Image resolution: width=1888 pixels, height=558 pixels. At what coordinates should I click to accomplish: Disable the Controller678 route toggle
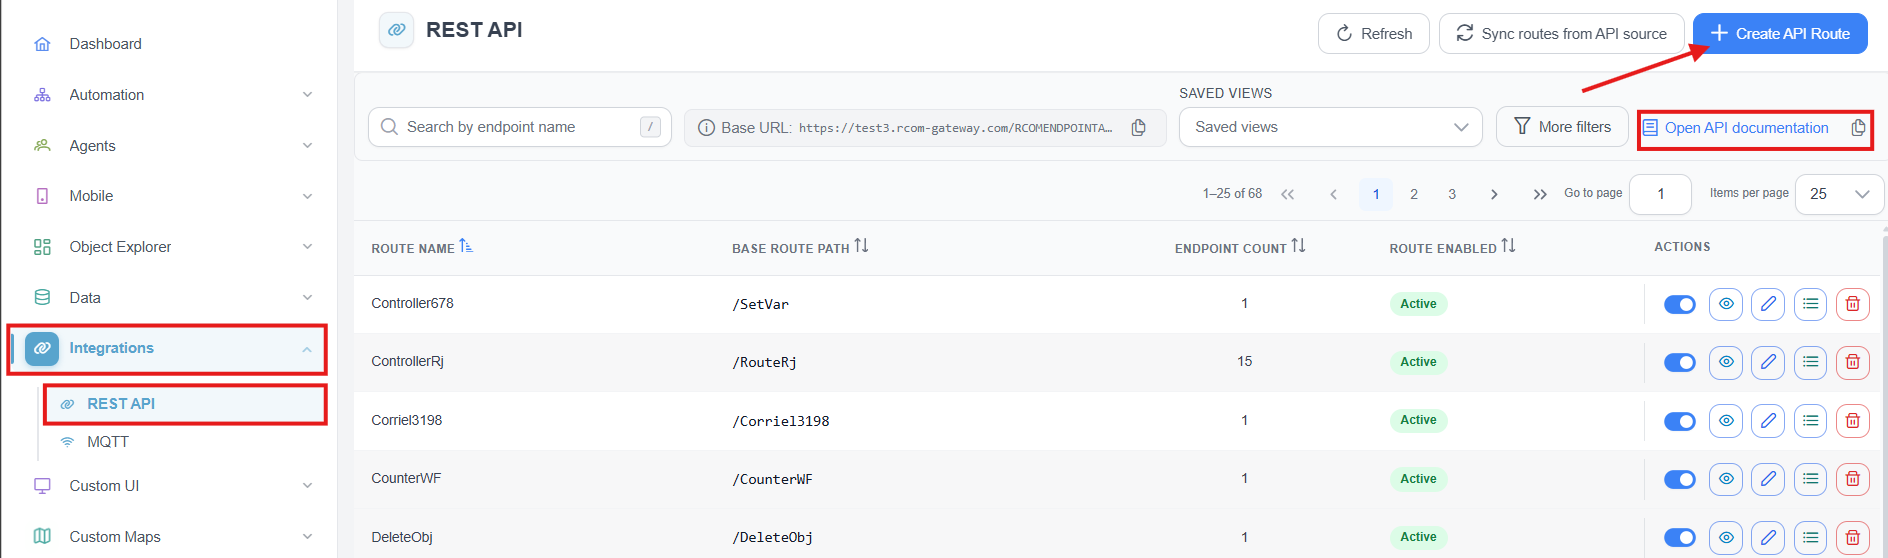pyautogui.click(x=1680, y=304)
